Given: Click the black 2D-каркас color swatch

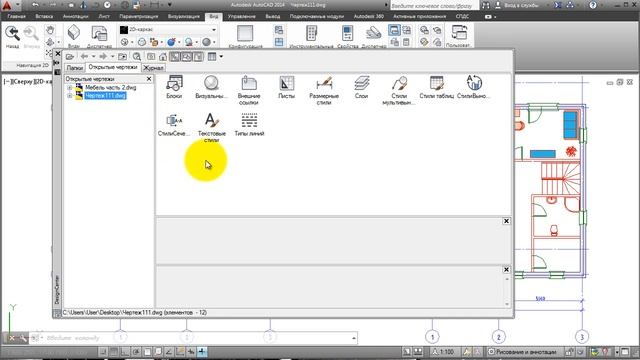Looking at the screenshot, I should coord(124,30).
